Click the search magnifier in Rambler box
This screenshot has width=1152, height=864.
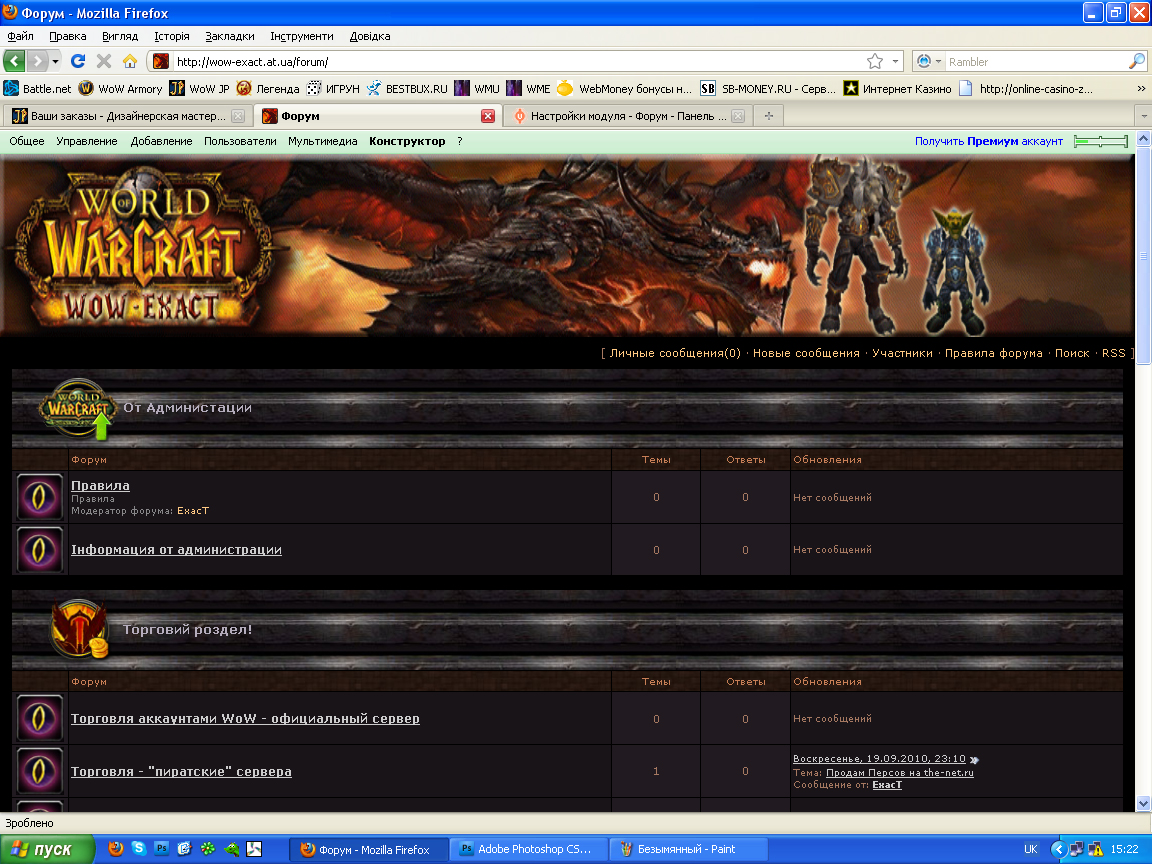pyautogui.click(x=1136, y=61)
